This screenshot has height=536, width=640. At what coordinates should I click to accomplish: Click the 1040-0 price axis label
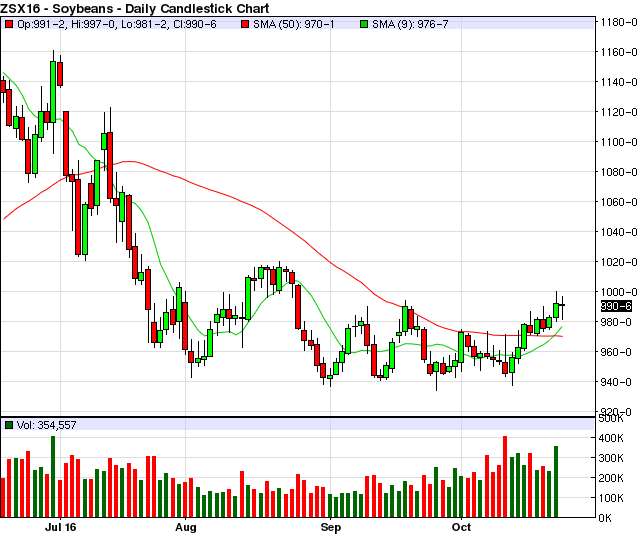click(618, 232)
